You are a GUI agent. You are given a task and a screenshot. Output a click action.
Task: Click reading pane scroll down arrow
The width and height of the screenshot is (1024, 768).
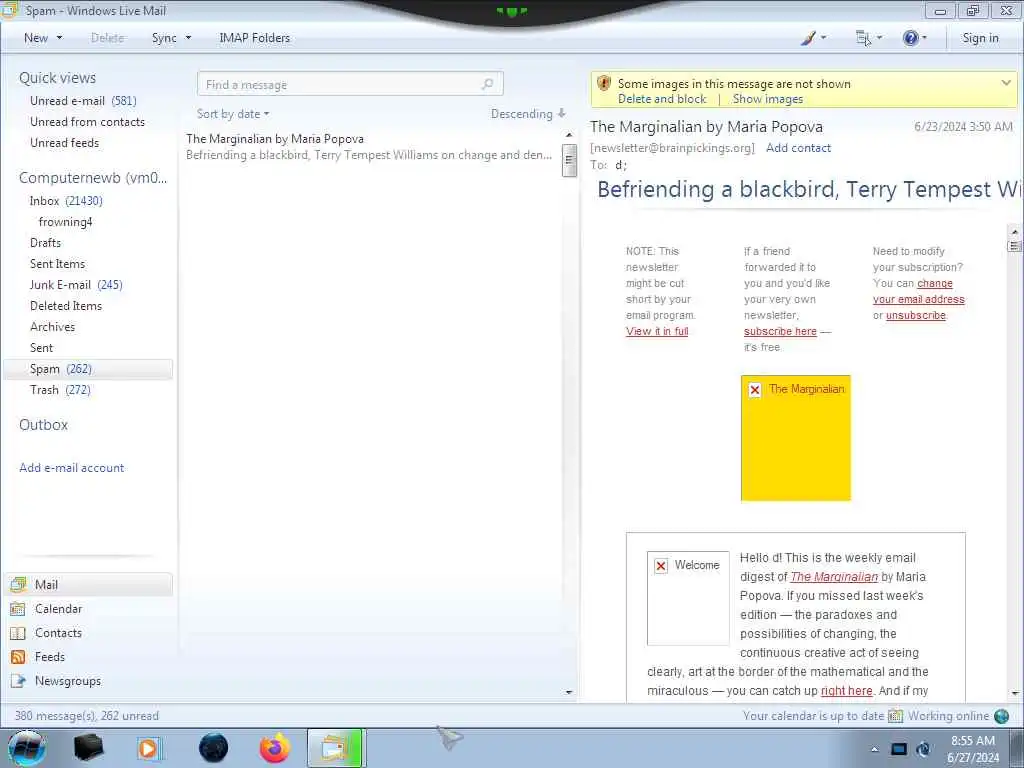pyautogui.click(x=1014, y=693)
